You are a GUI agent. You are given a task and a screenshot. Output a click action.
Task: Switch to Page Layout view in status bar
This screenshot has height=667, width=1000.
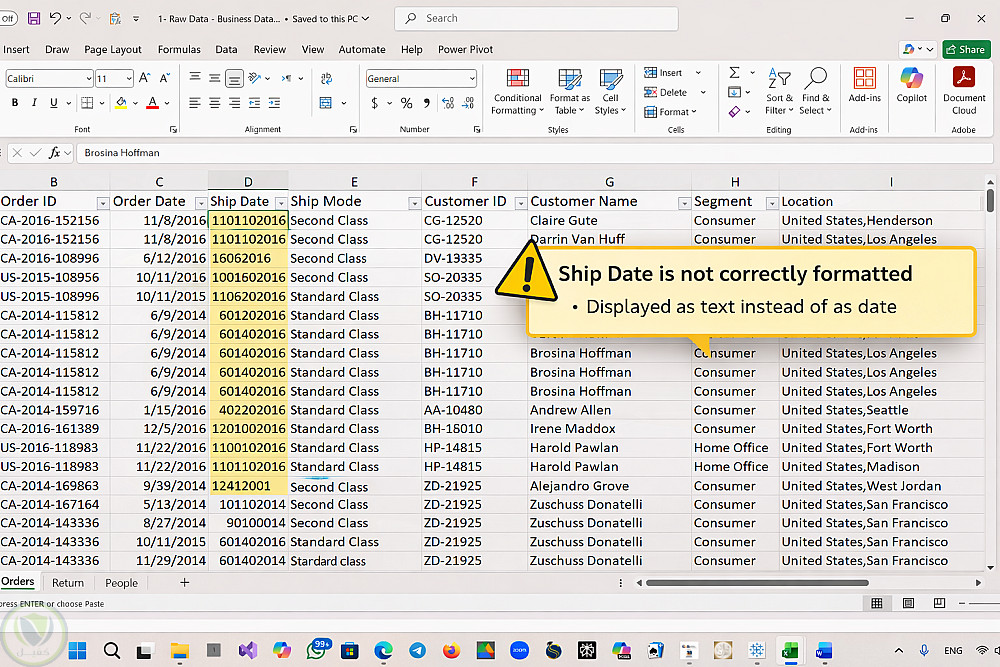(909, 603)
